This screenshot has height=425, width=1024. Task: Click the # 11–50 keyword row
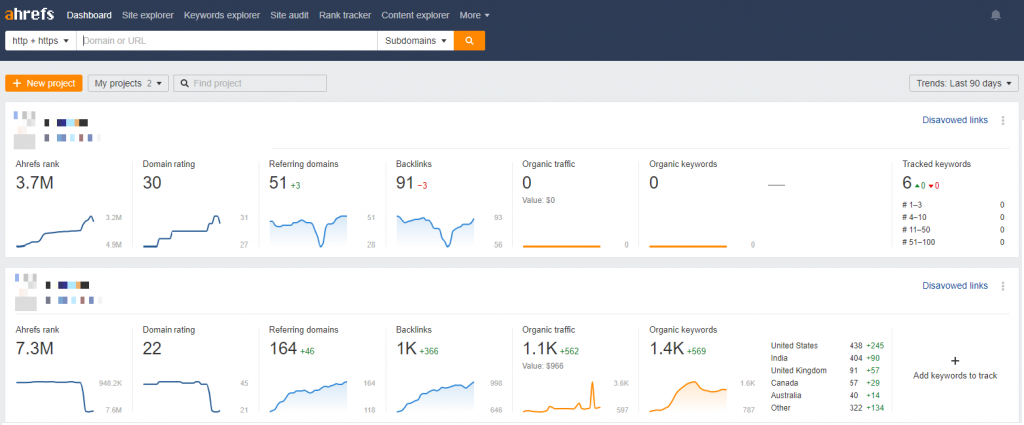click(x=953, y=230)
